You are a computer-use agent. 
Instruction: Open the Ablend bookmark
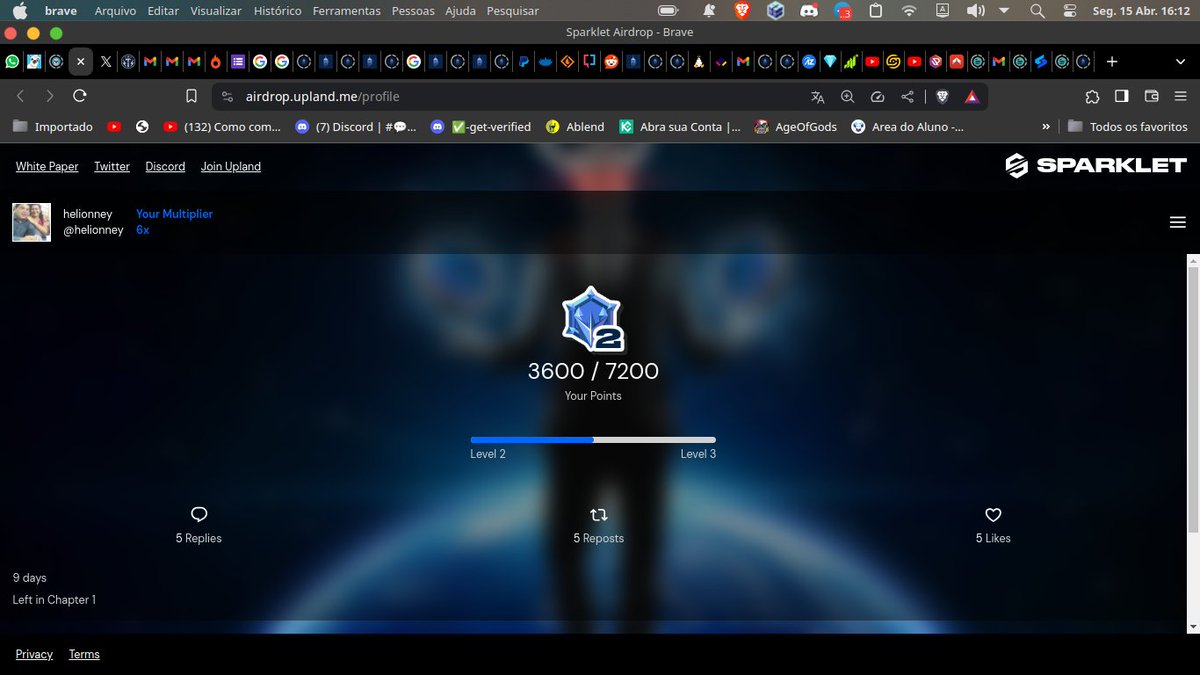(x=575, y=127)
